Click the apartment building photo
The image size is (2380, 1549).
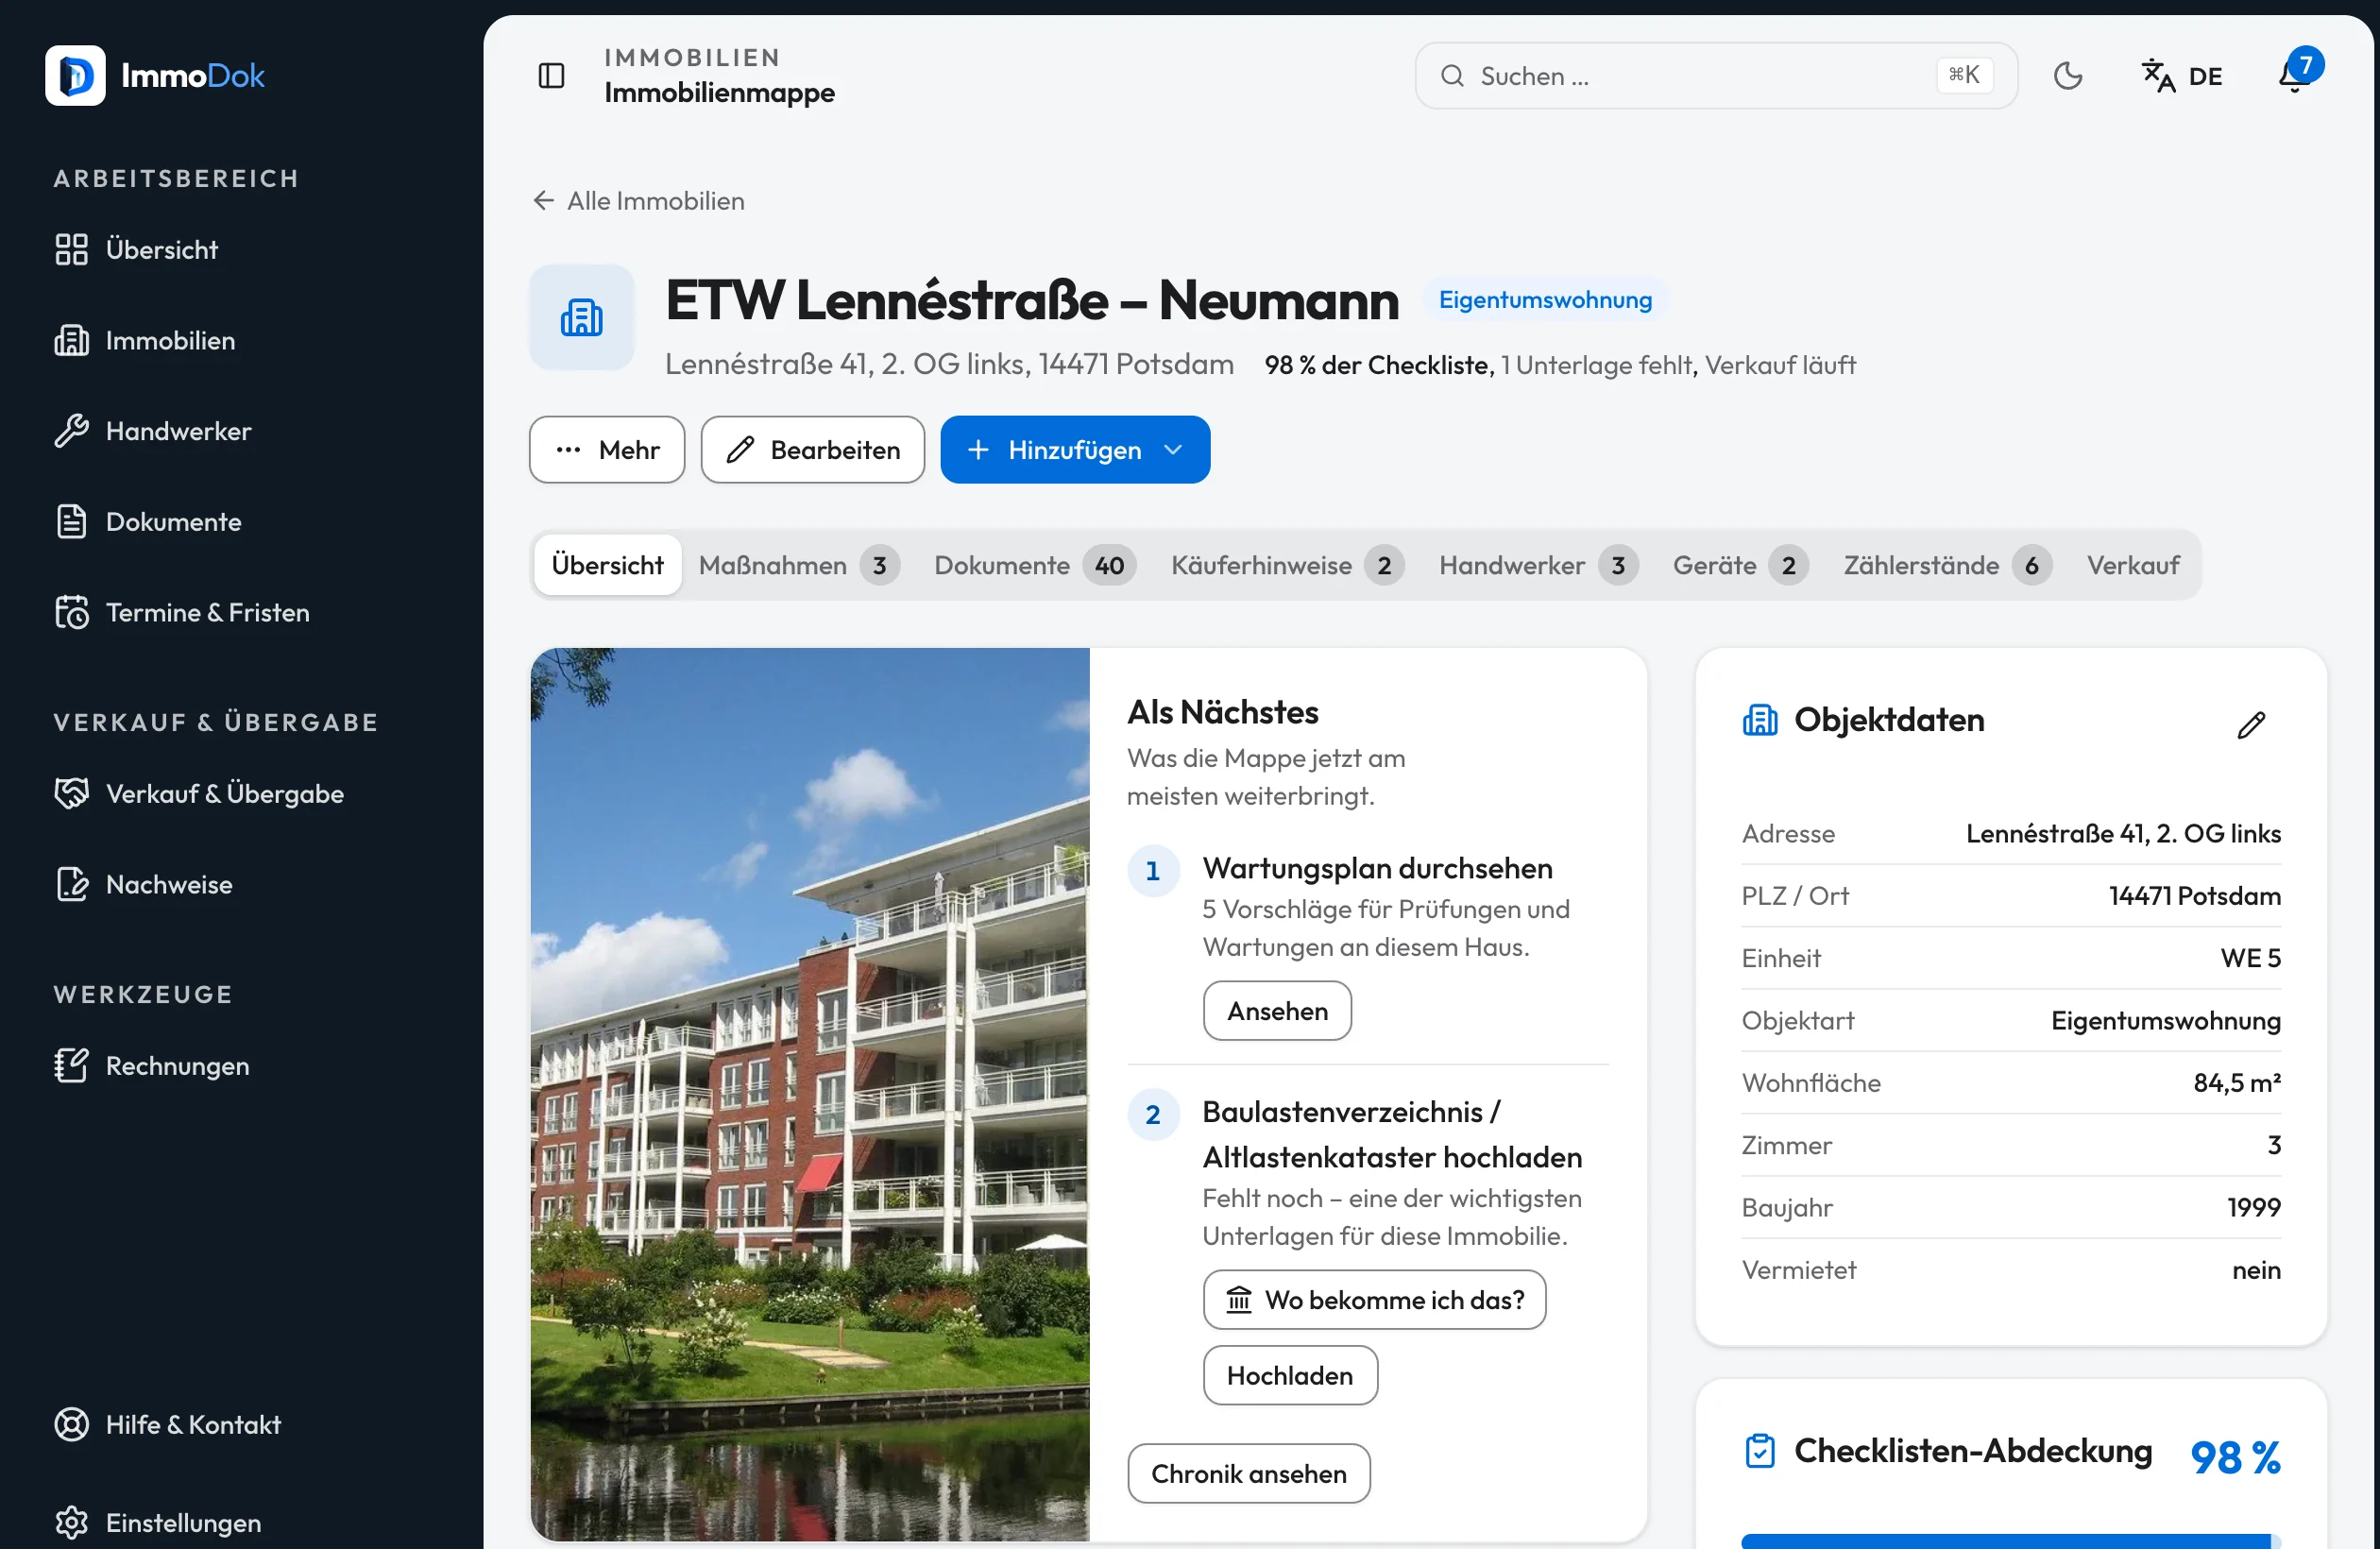point(810,1094)
